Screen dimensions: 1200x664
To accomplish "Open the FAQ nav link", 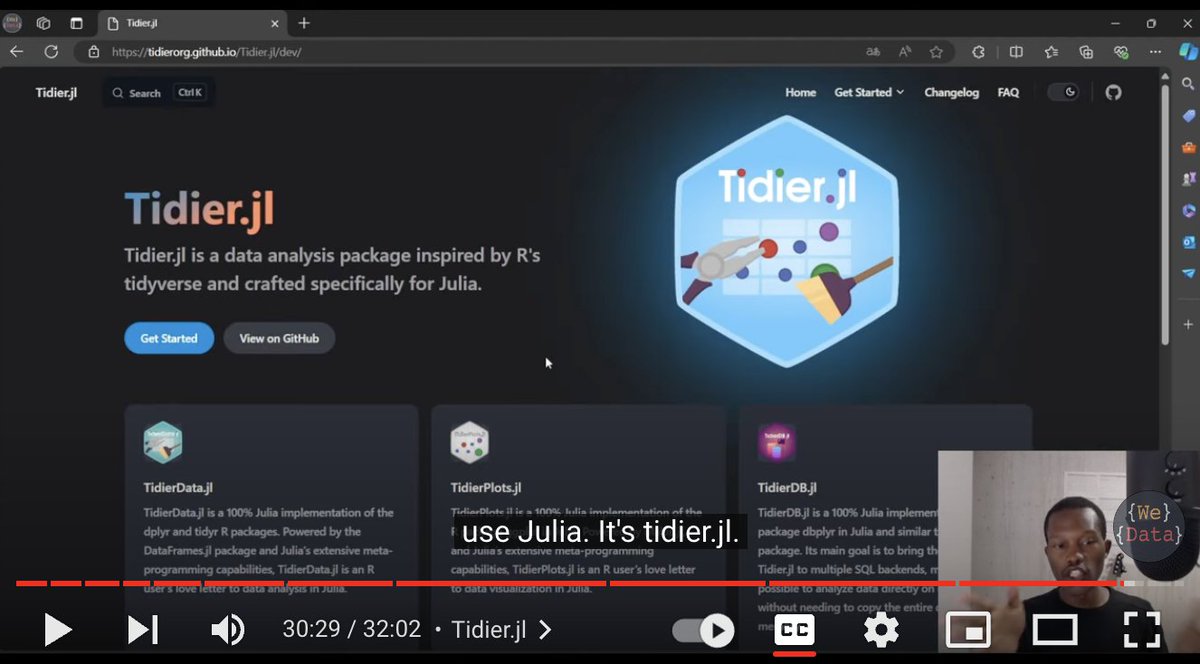I will pos(1008,92).
